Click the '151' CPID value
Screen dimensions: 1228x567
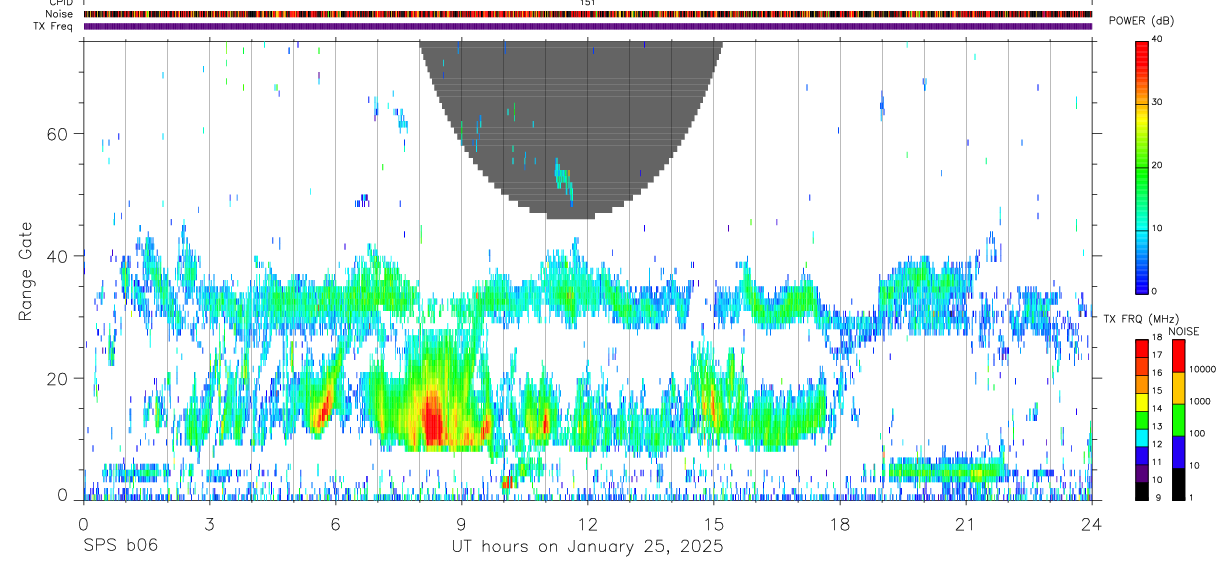click(x=588, y=3)
